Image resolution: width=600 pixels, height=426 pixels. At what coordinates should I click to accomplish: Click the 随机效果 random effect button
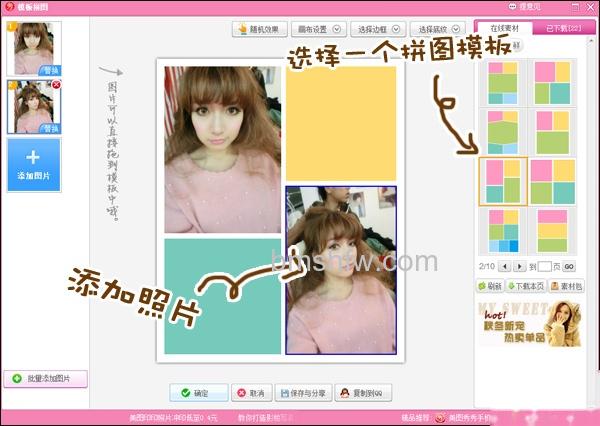coord(259,29)
